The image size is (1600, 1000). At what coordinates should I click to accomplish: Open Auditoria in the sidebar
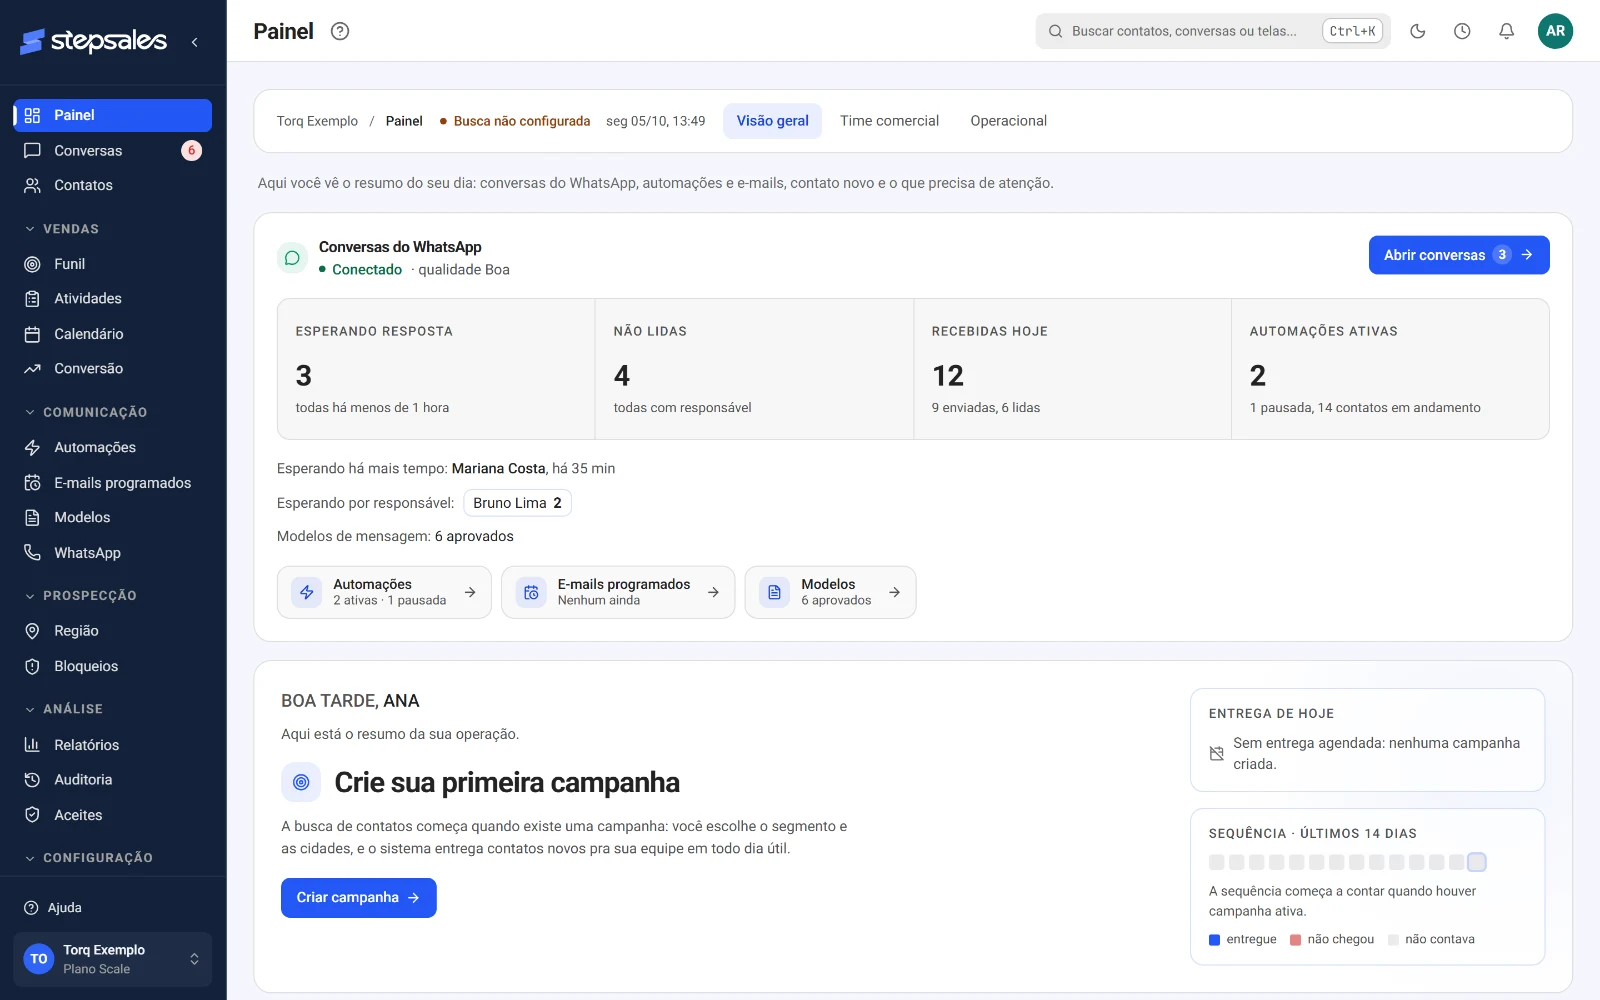(113, 779)
